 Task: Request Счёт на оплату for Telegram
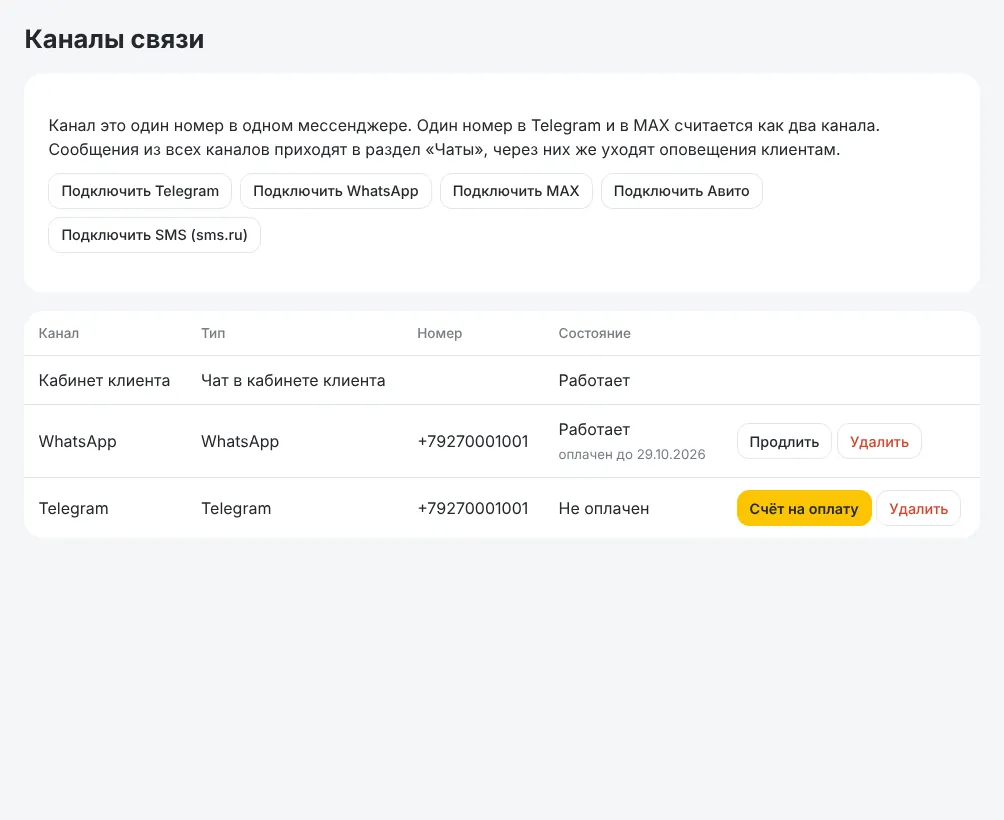pos(804,508)
